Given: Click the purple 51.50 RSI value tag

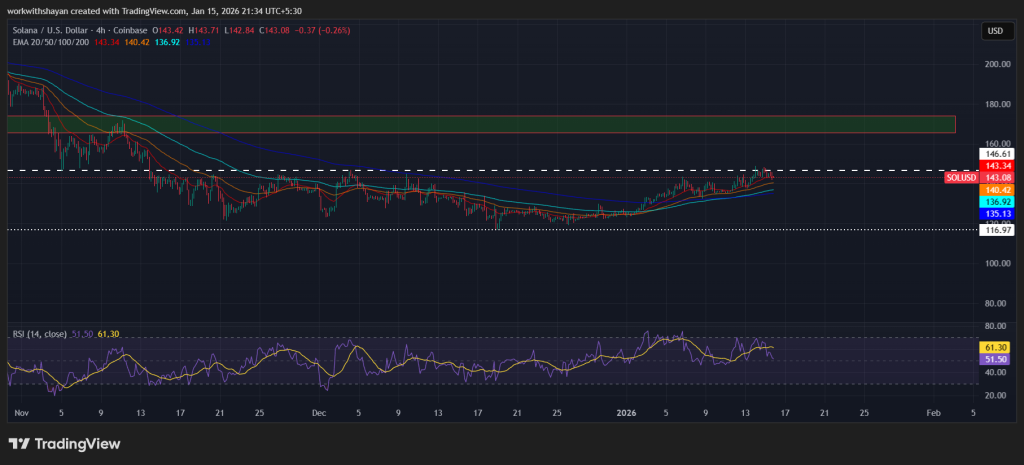Looking at the screenshot, I should 997,359.
